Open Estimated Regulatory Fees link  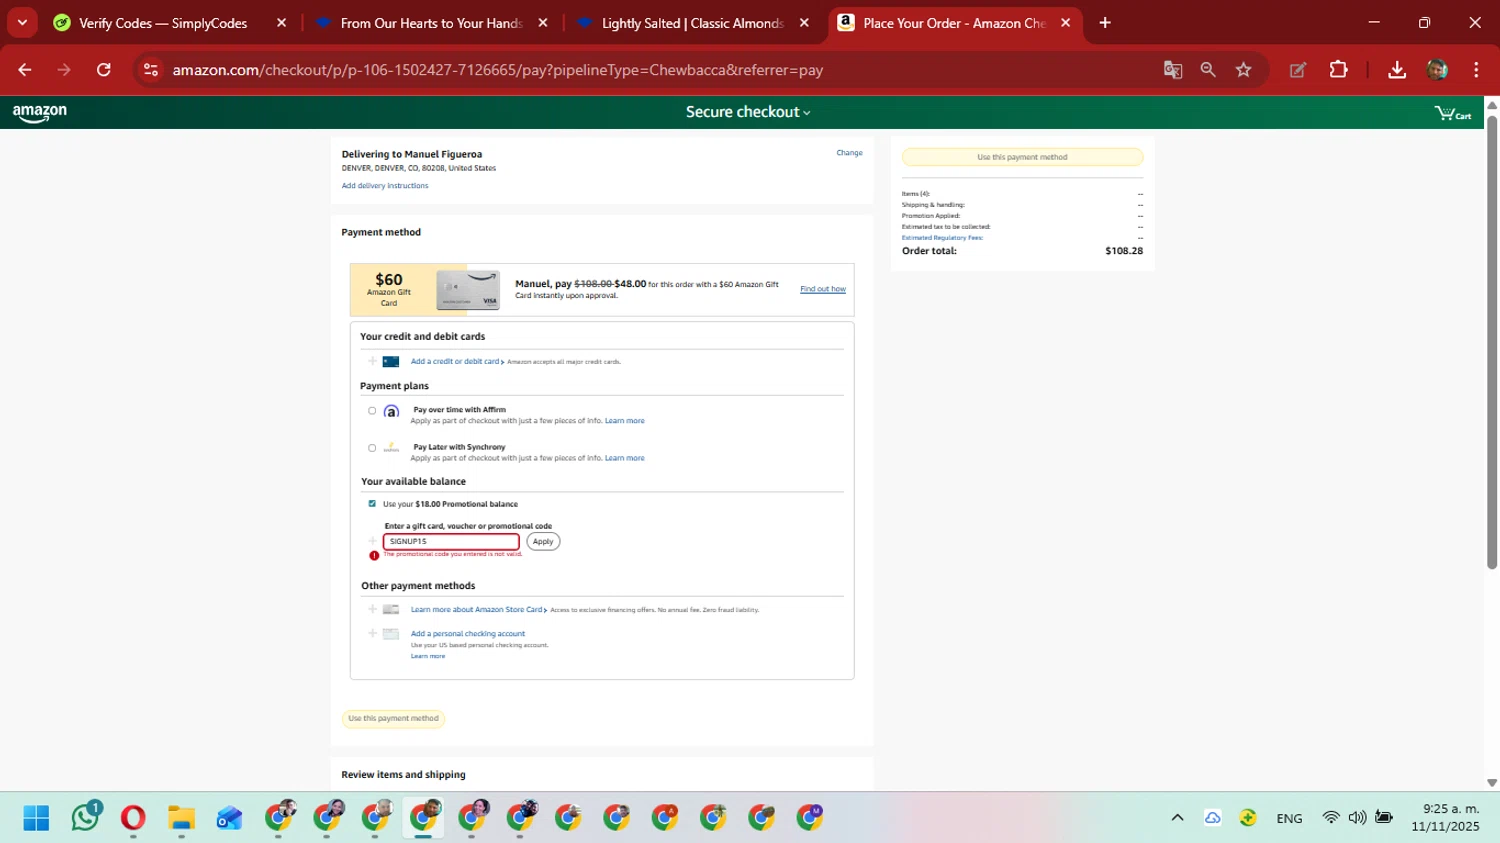coord(942,238)
